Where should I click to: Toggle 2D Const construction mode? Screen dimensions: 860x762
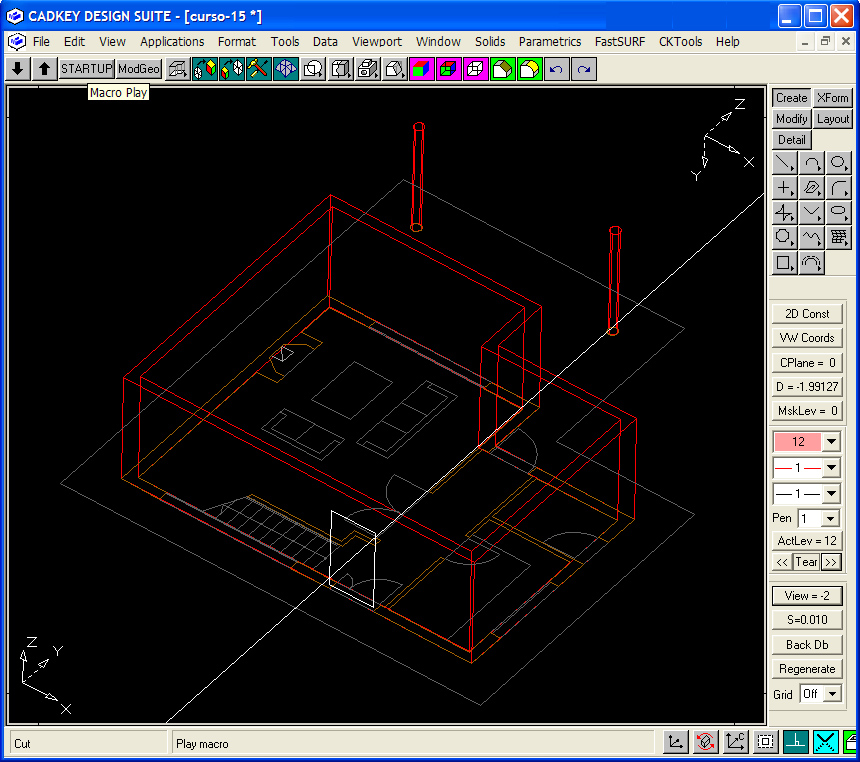click(x=807, y=314)
